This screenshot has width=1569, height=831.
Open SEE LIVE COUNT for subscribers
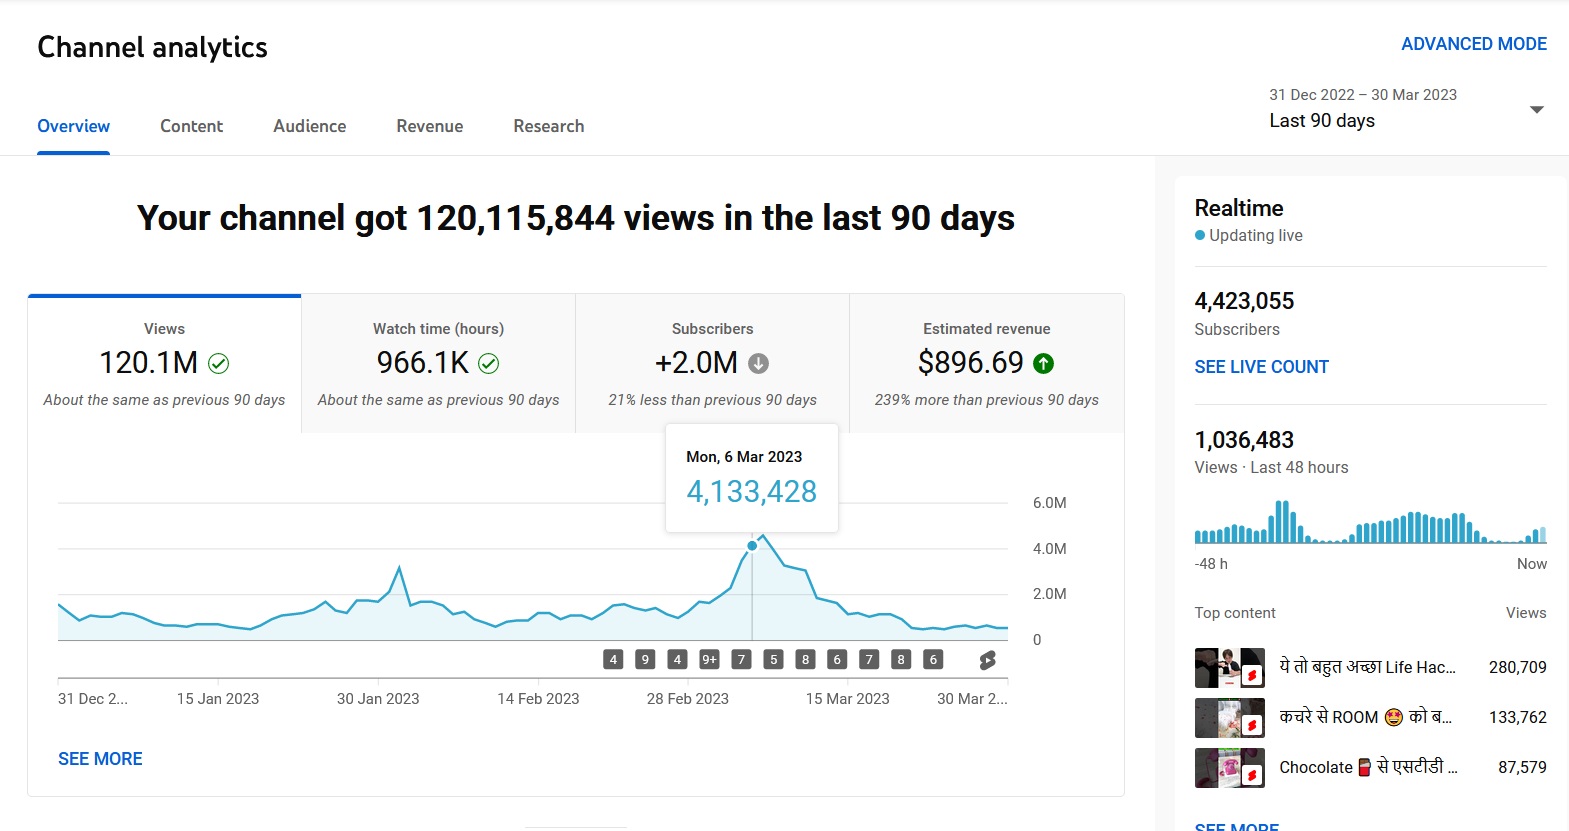1261,367
